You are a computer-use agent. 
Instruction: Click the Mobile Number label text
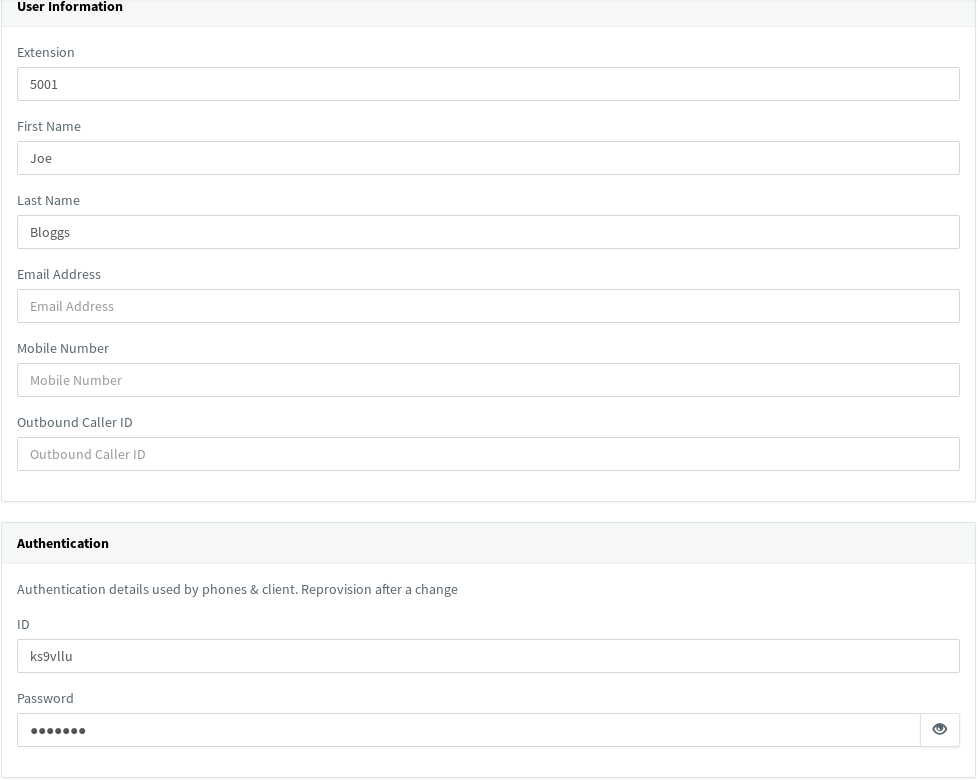click(63, 349)
